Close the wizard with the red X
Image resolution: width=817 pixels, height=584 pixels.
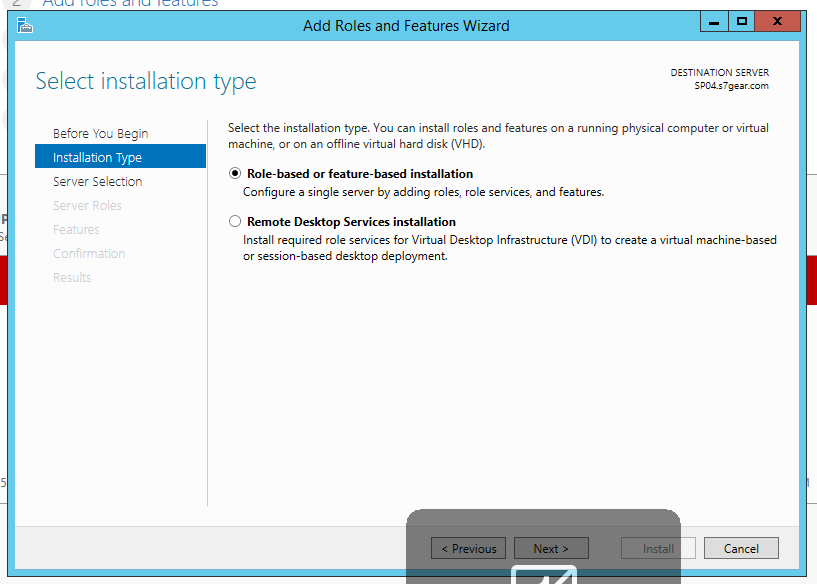pos(776,21)
